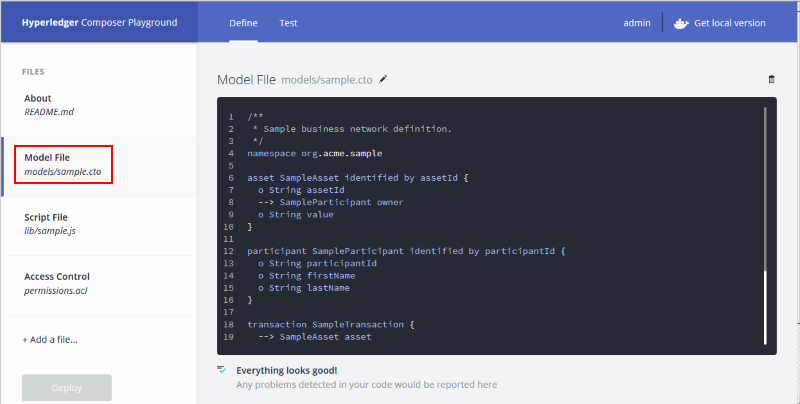
Task: Click the '* Sample business network definition.' comment
Action: 352,129
